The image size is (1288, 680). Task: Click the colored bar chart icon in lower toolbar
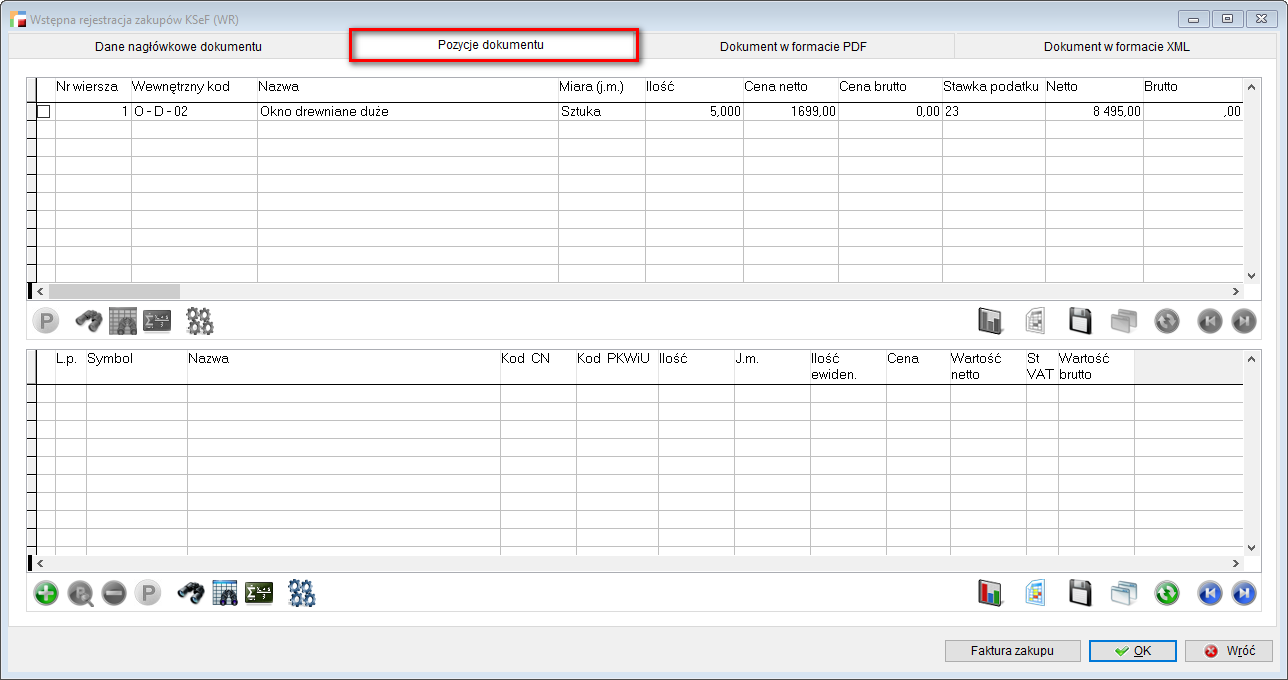(x=990, y=593)
